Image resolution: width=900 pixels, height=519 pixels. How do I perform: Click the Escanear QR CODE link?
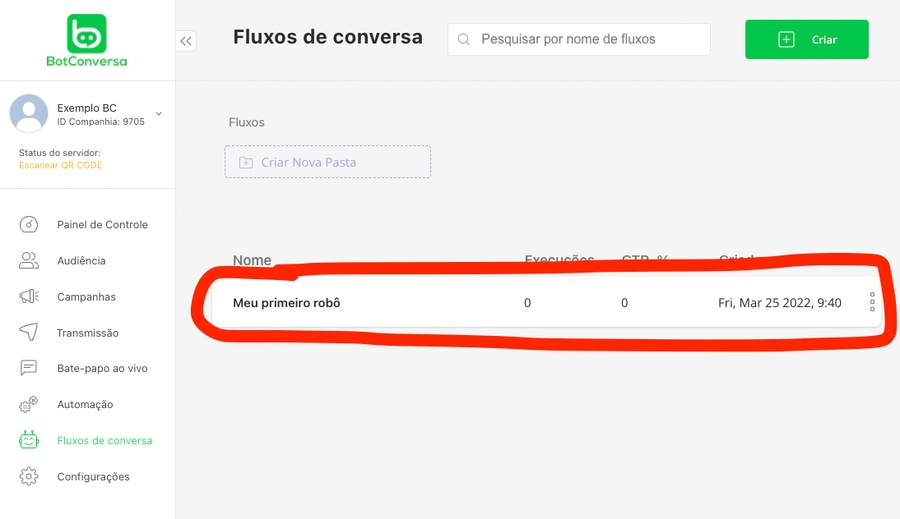[60, 166]
